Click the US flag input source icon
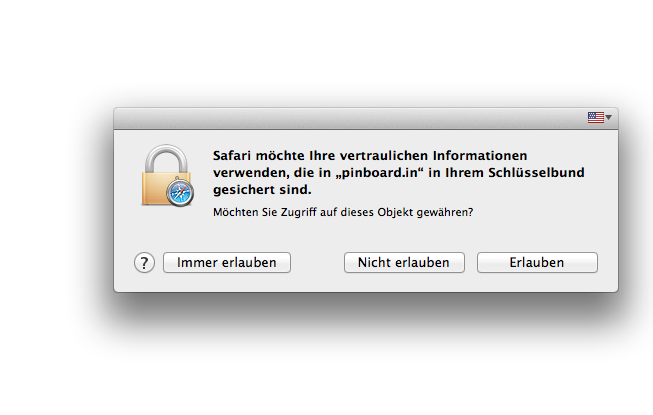This screenshot has width=653, height=415. (x=595, y=117)
